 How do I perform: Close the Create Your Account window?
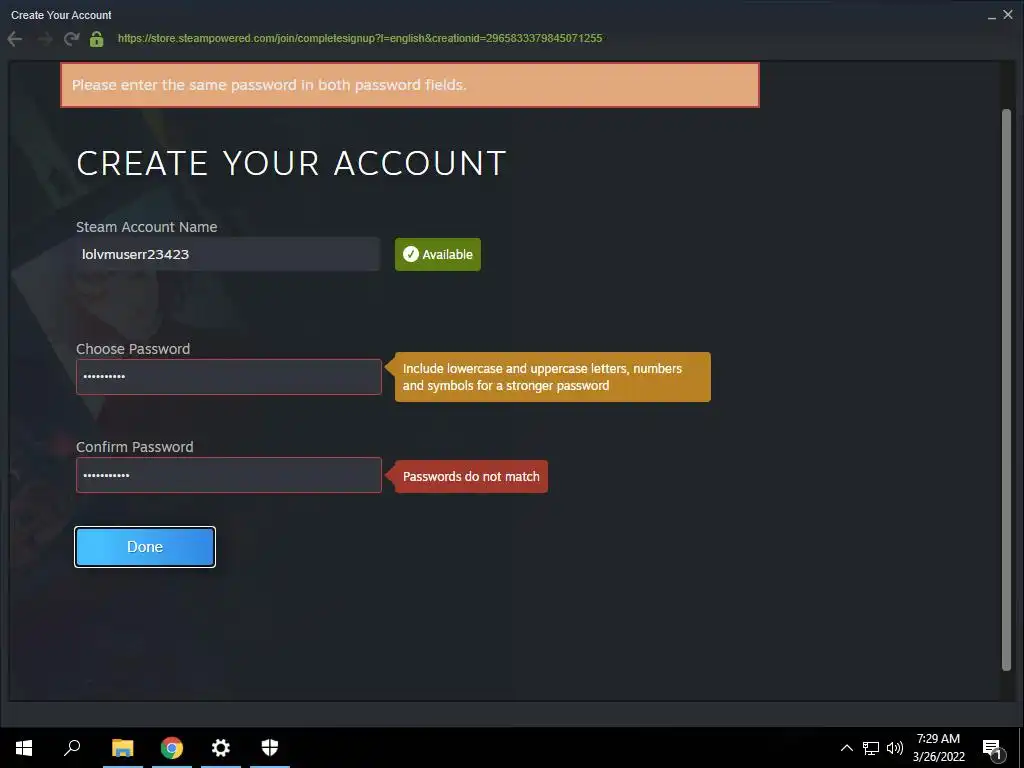(x=1008, y=14)
